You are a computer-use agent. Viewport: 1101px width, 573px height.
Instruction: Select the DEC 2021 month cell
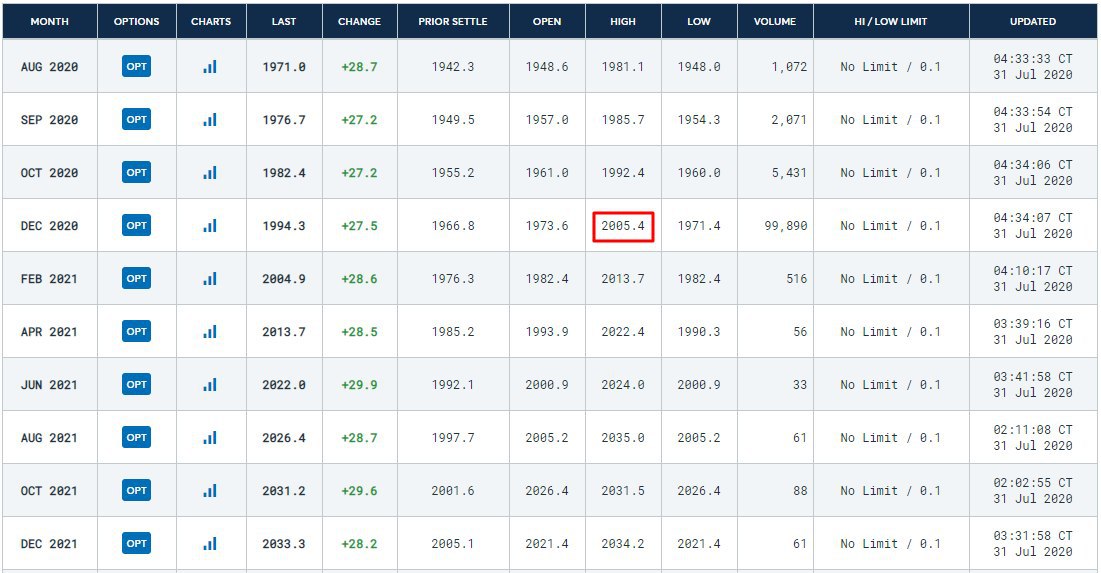tap(49, 544)
